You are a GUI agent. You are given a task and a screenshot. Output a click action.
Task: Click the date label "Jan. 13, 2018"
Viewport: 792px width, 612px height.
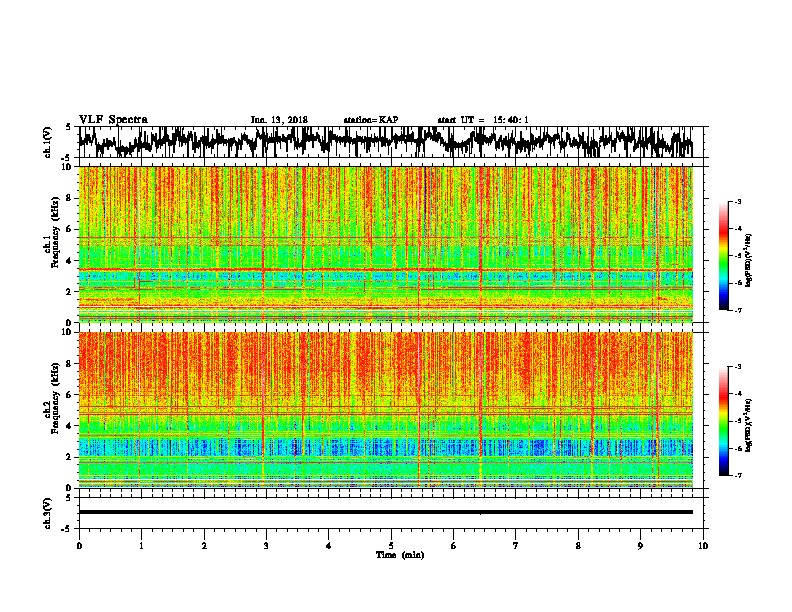pyautogui.click(x=279, y=120)
